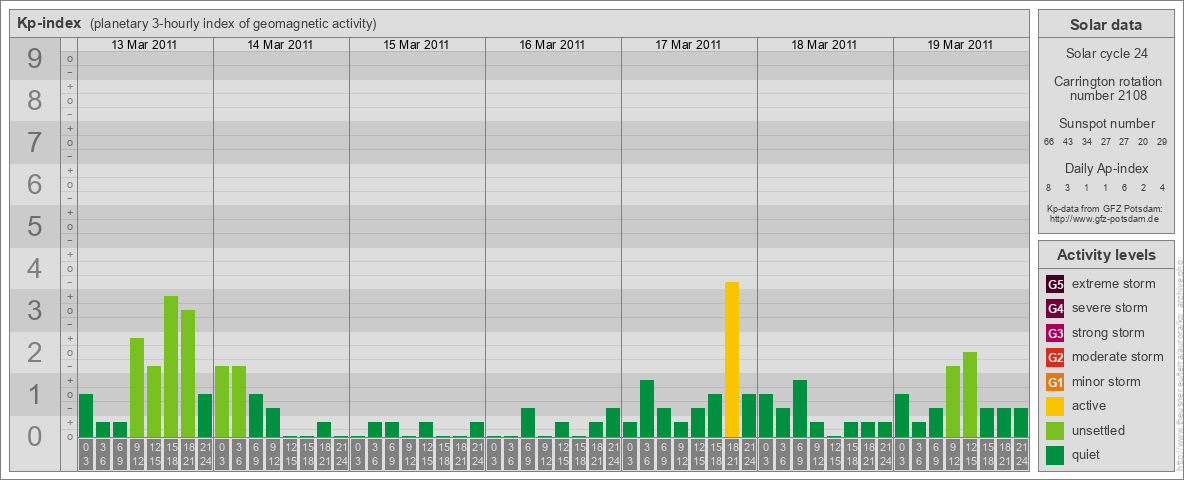Viewport: 1184px width, 480px height.
Task: Click the Kp scale number 9
Action: pos(35,59)
